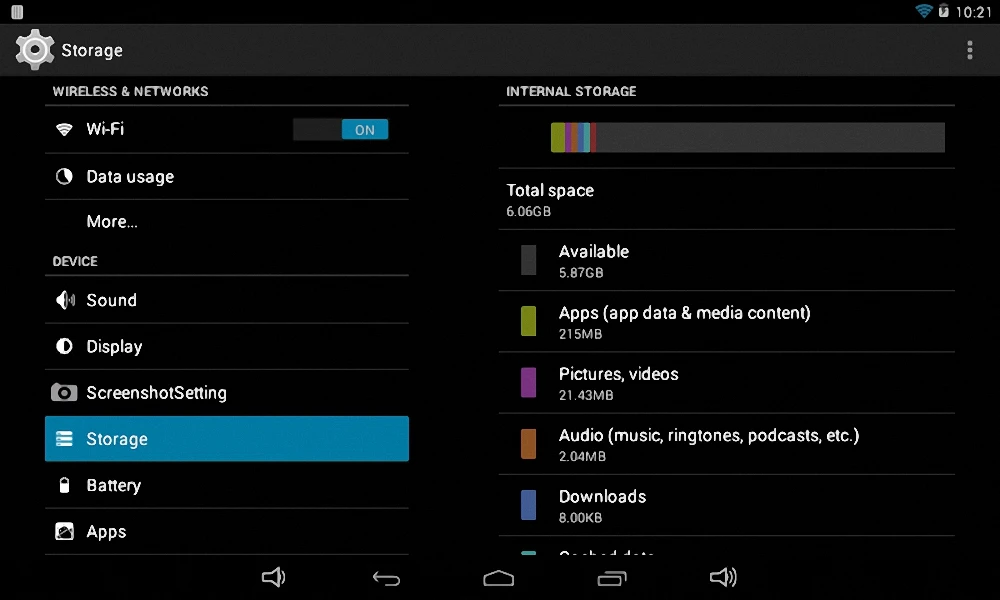
Task: Select the Storage settings entry
Action: coord(227,439)
